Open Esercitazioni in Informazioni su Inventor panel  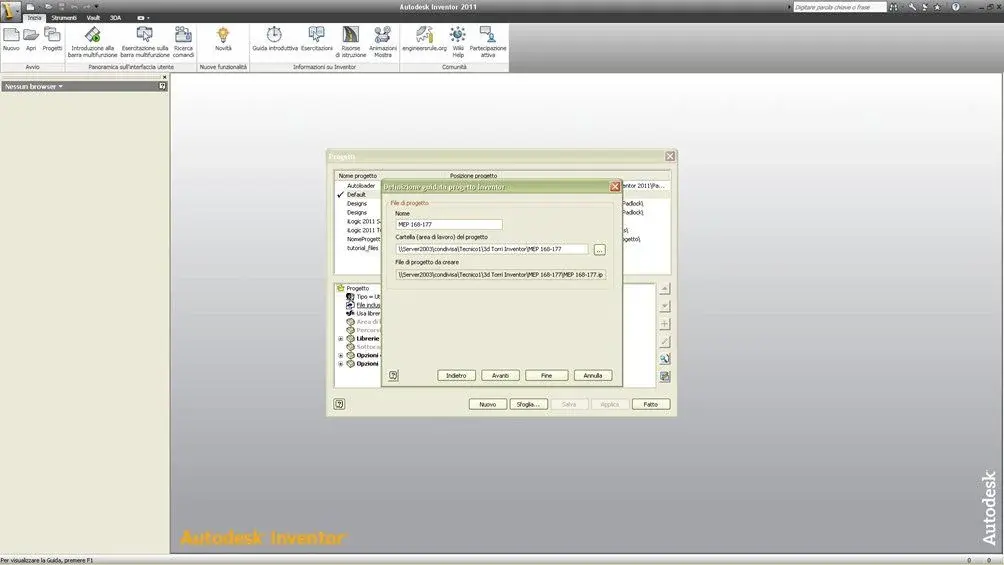[317, 39]
